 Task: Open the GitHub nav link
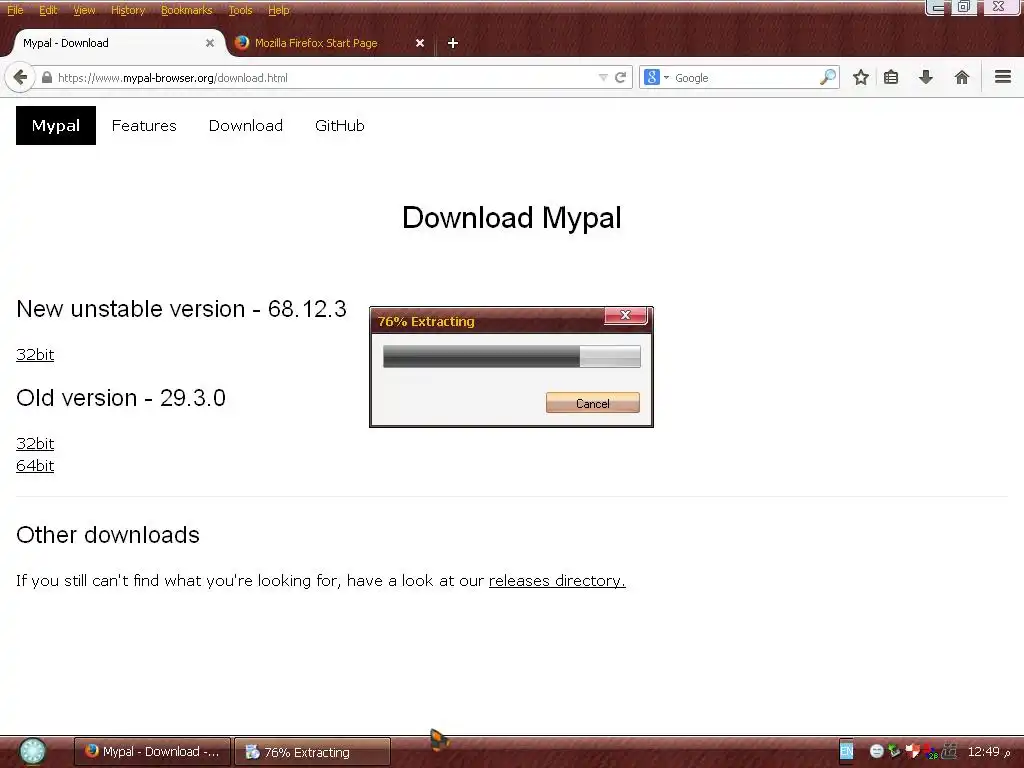pos(340,125)
